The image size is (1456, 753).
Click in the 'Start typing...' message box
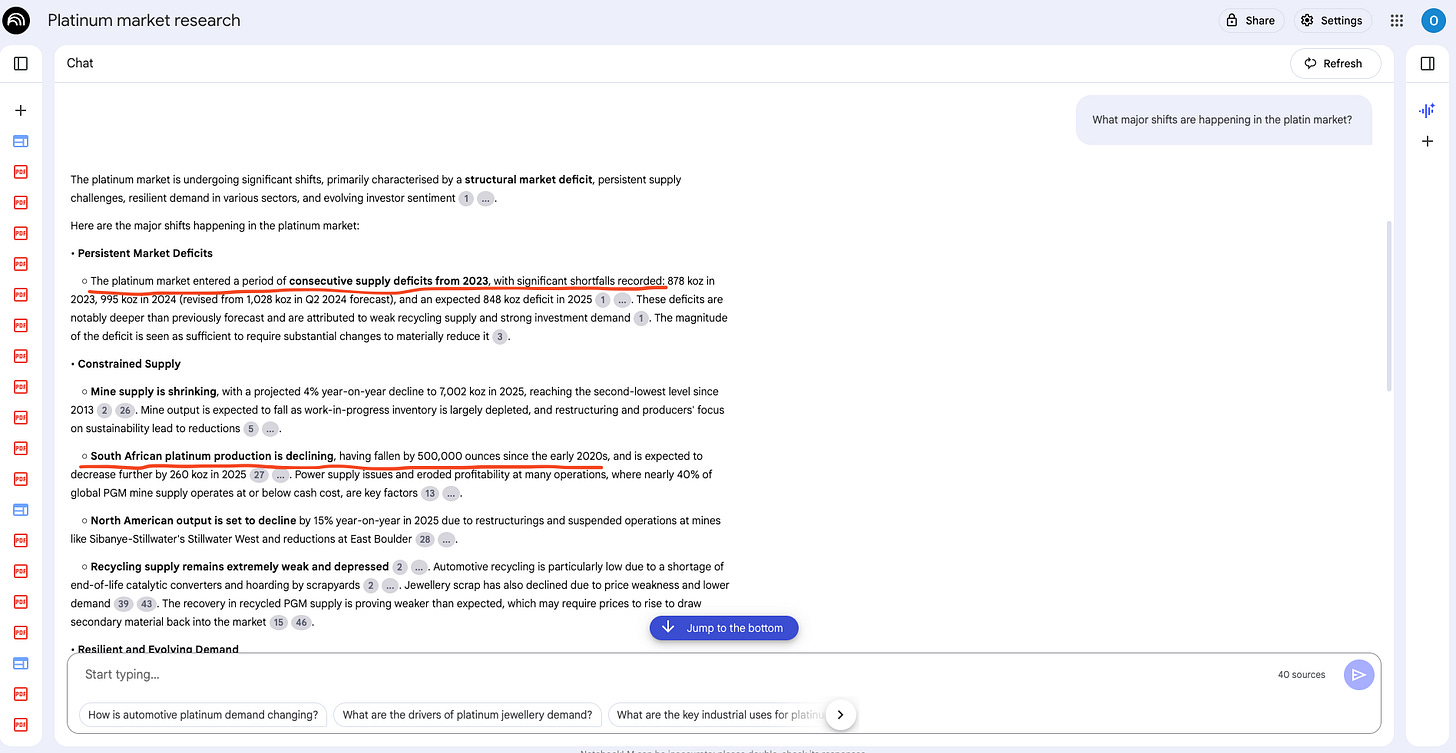[x=660, y=675]
